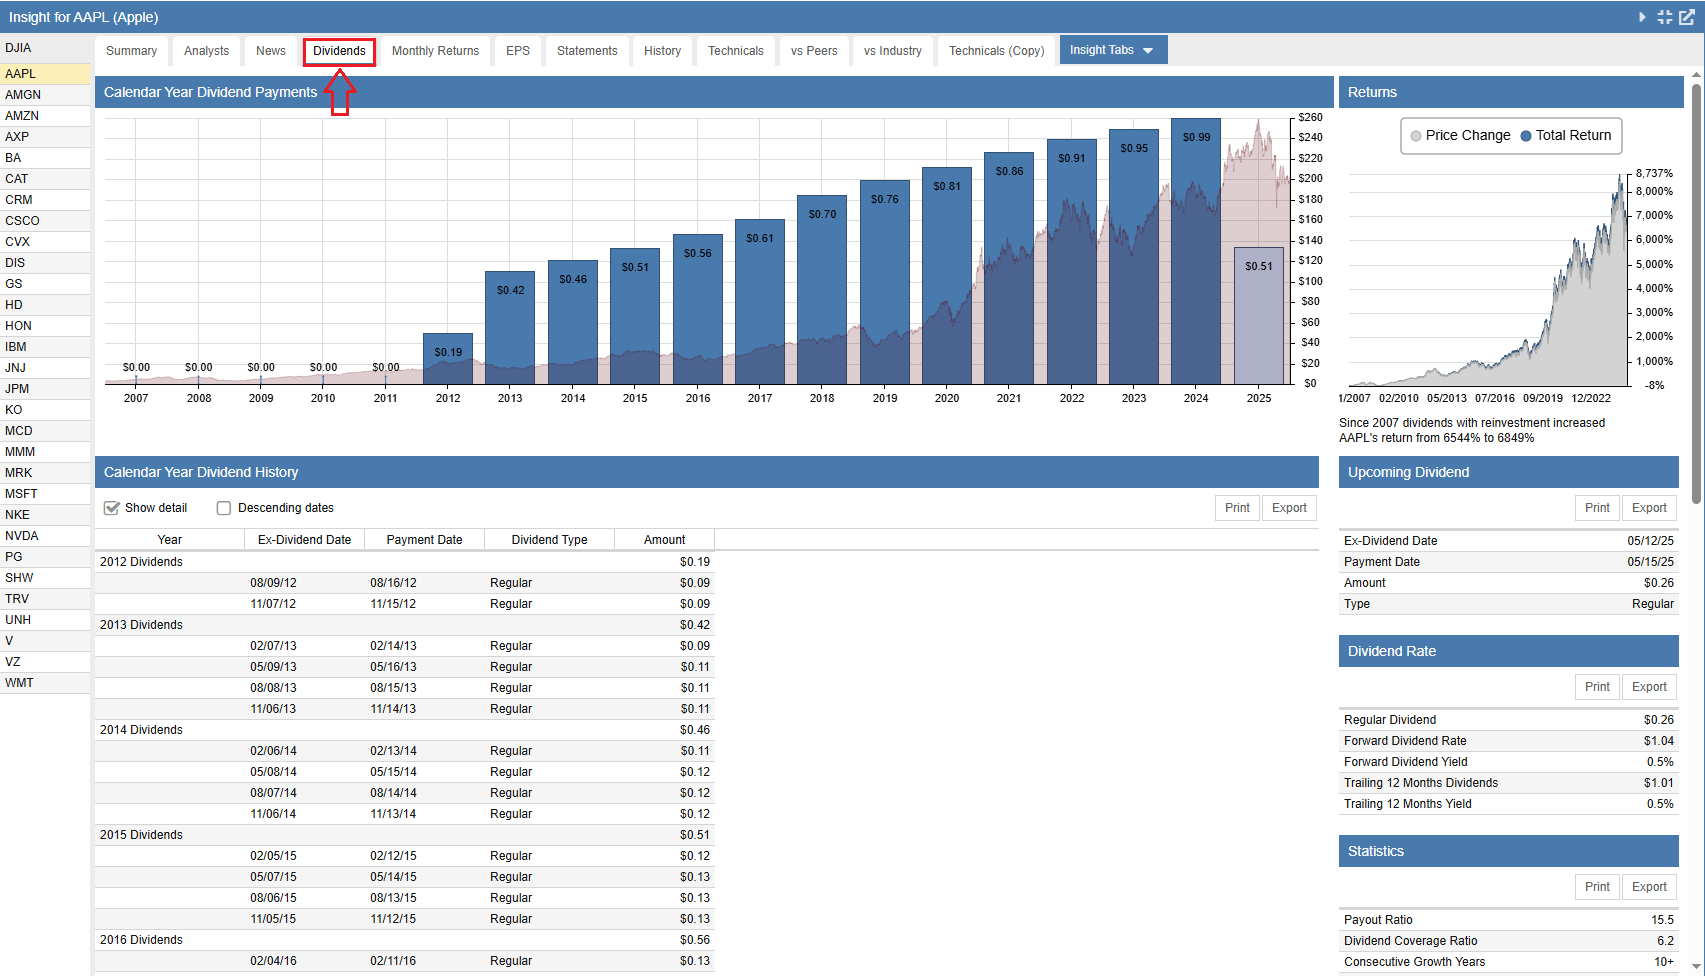Click the 2014 Dividends group row
Viewport: 1705px width, 976px height.
coord(405,730)
